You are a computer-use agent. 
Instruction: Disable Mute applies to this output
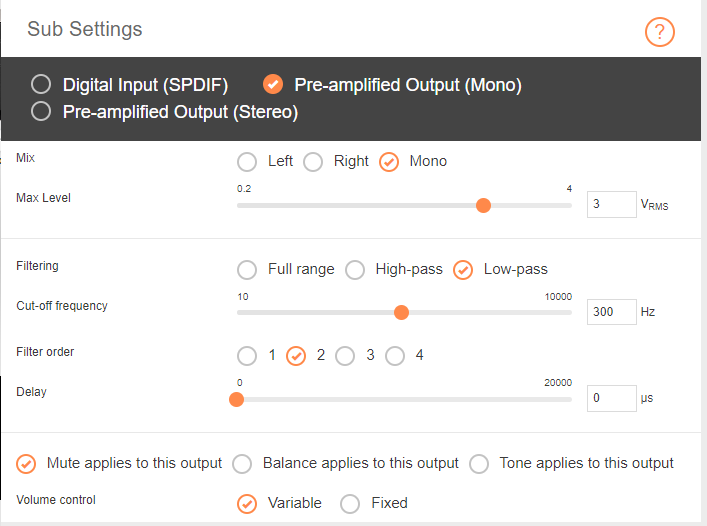click(x=26, y=464)
